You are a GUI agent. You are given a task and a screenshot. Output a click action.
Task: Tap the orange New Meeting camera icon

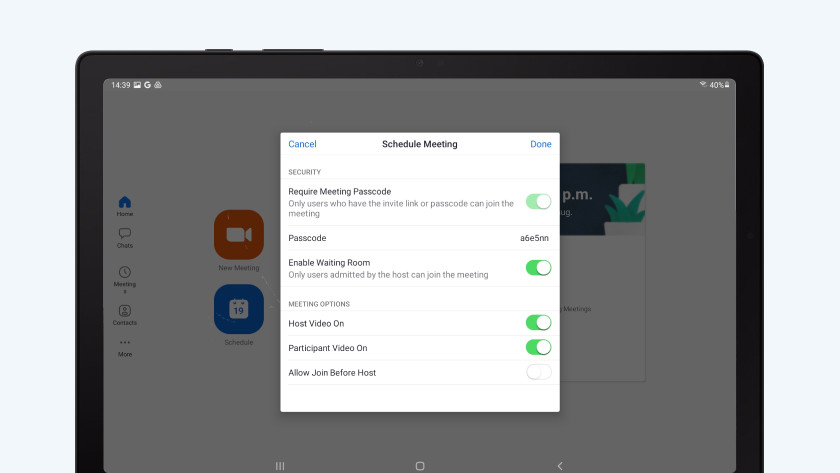[x=238, y=235]
